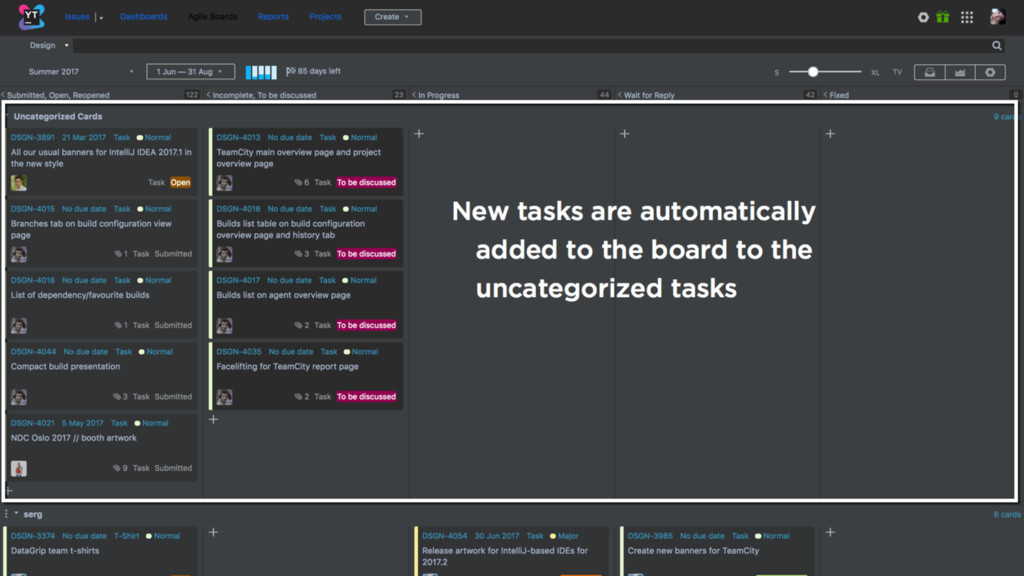Click 'Submitted' state on DSGN-4018 card
This screenshot has width=1024, height=576.
[x=173, y=325]
